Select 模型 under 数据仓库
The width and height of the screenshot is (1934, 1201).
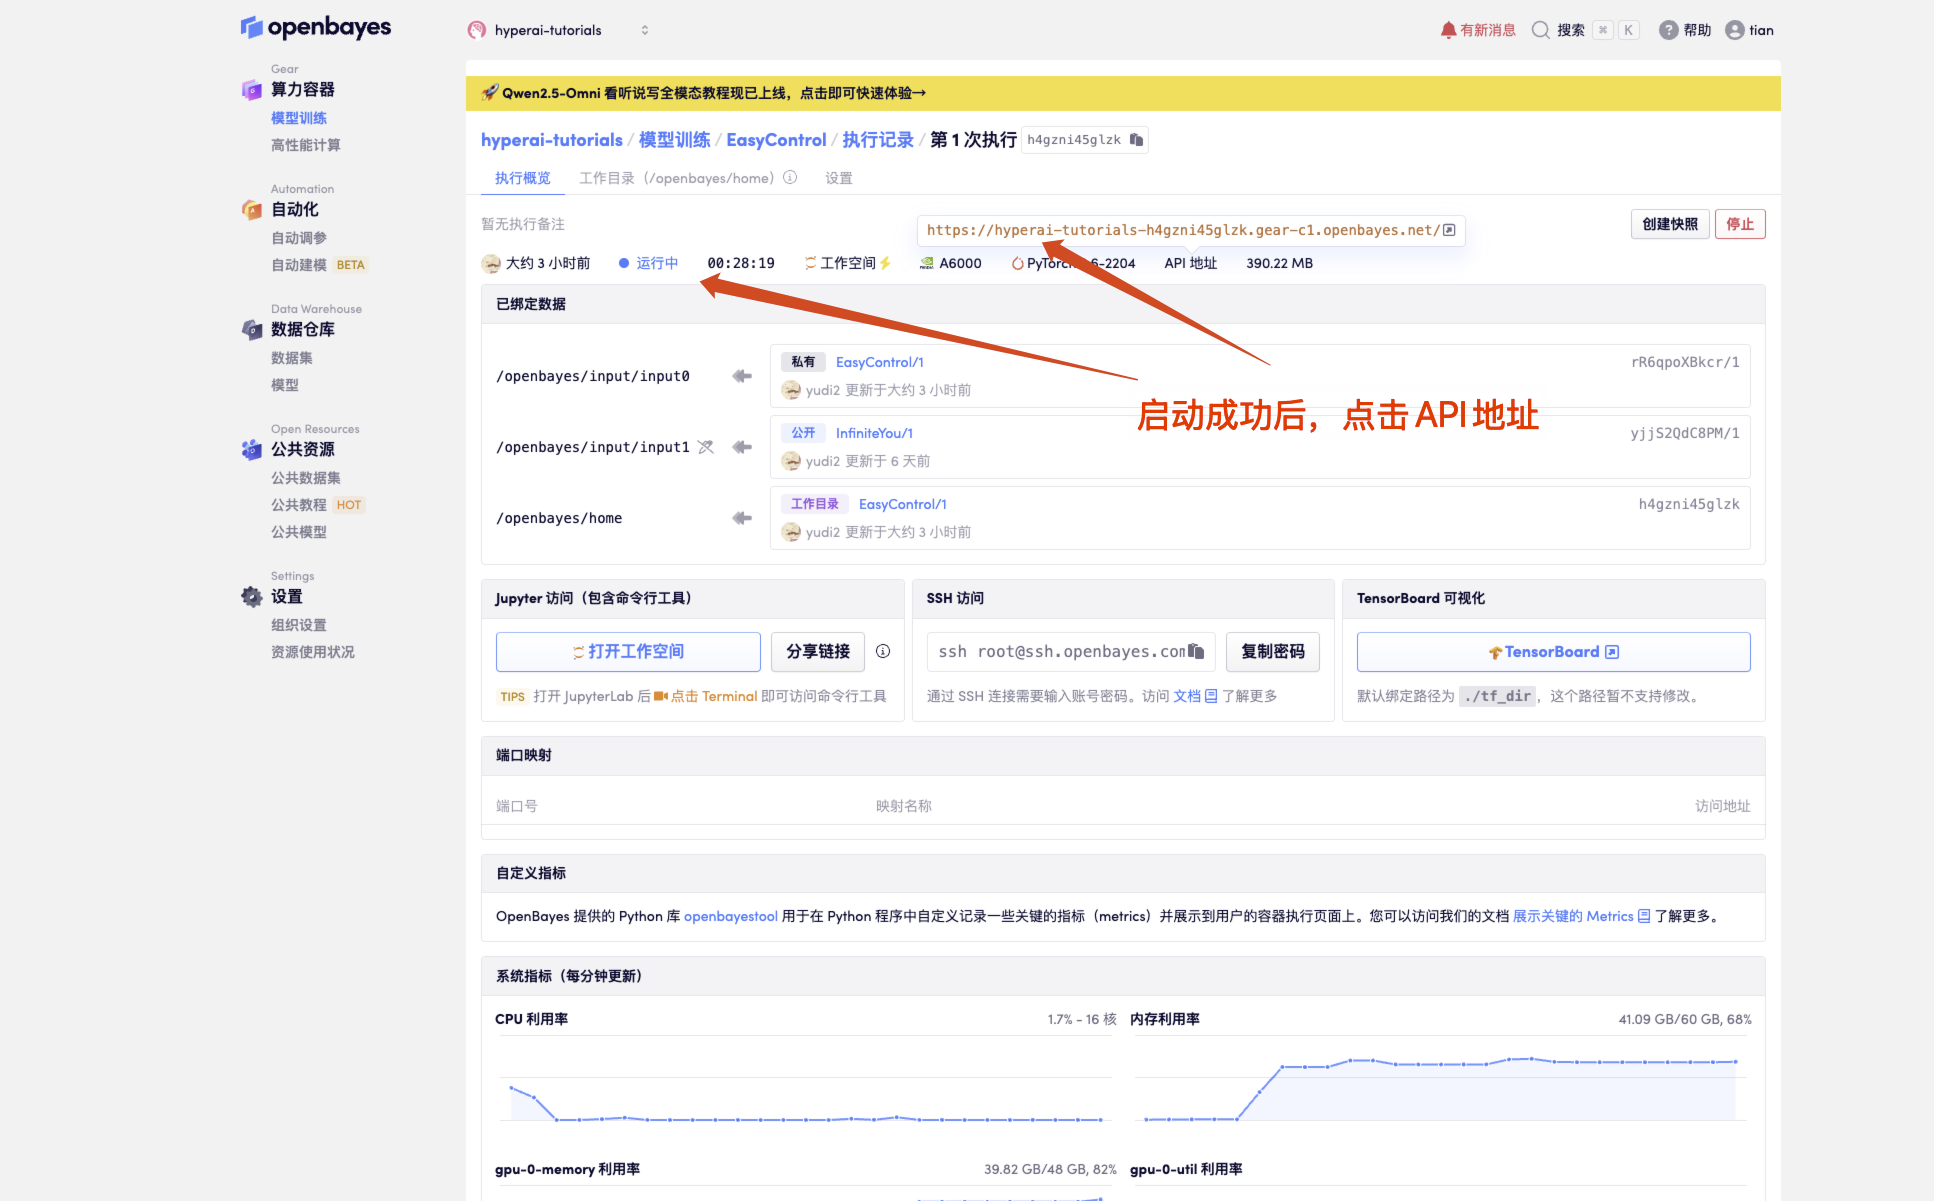[284, 385]
